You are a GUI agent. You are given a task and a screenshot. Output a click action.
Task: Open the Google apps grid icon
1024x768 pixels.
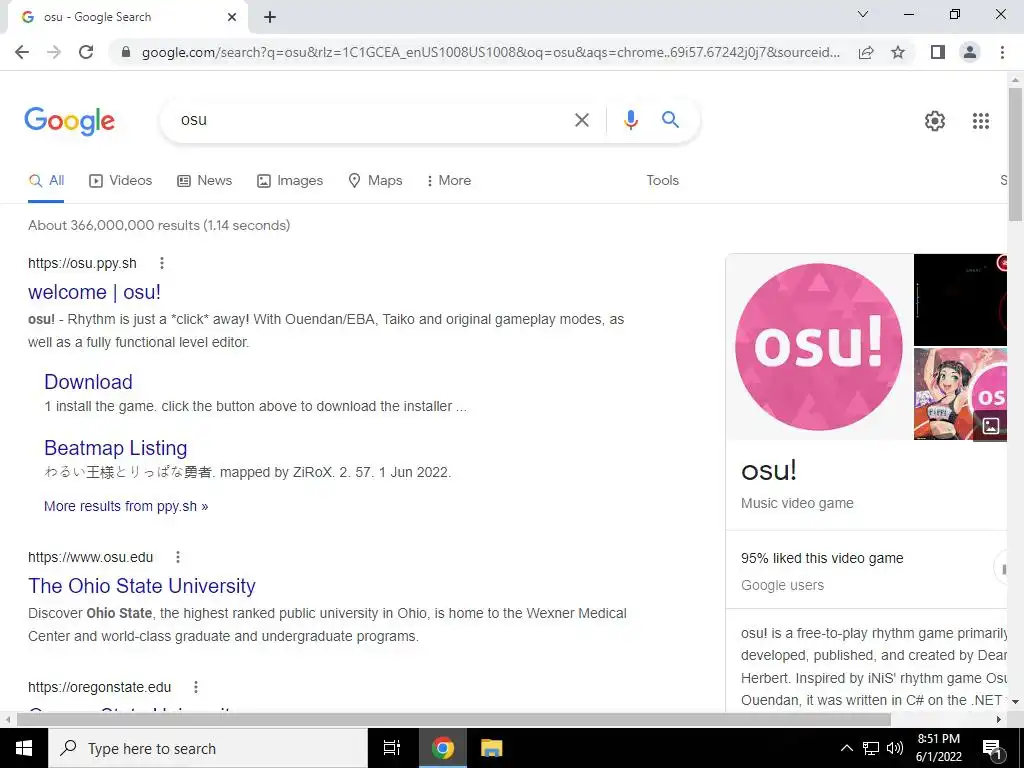pos(980,121)
